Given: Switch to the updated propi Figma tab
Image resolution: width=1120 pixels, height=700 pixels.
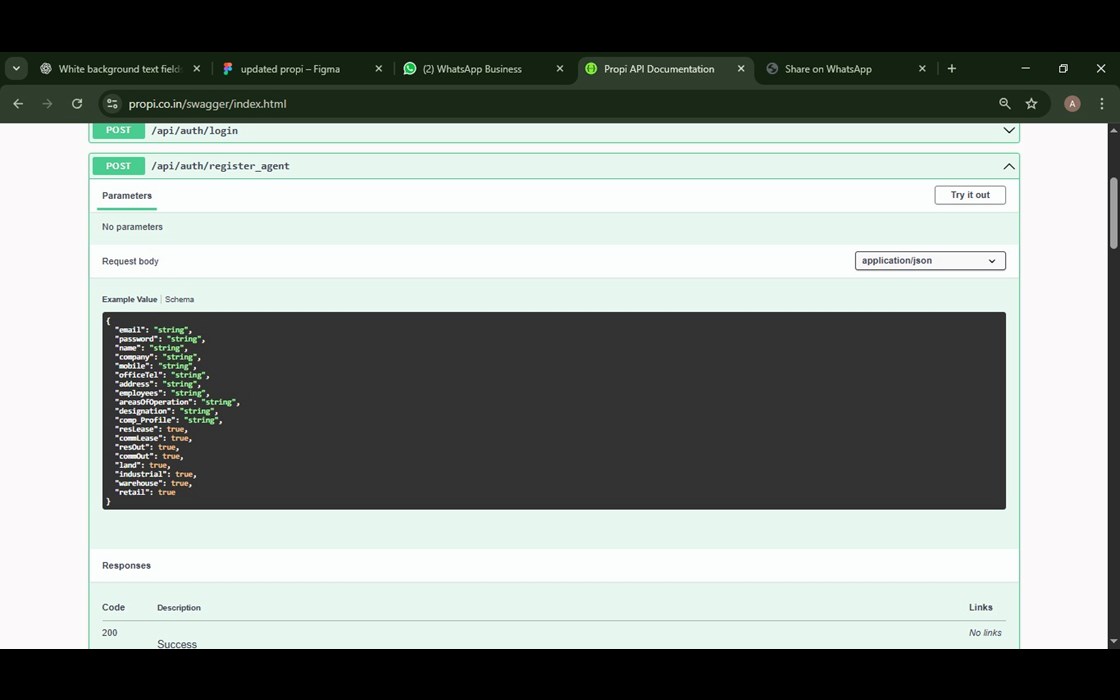Looking at the screenshot, I should pos(290,69).
